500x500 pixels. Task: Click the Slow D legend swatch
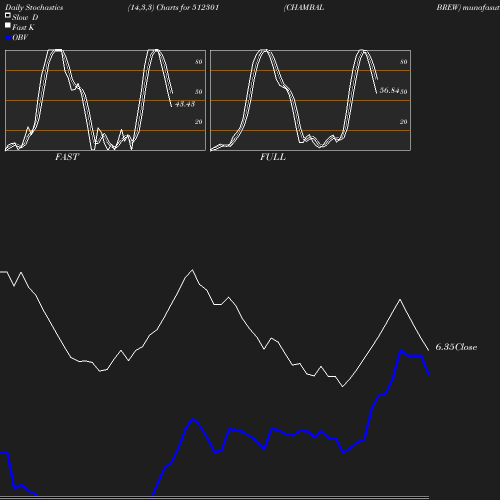click(x=8, y=15)
